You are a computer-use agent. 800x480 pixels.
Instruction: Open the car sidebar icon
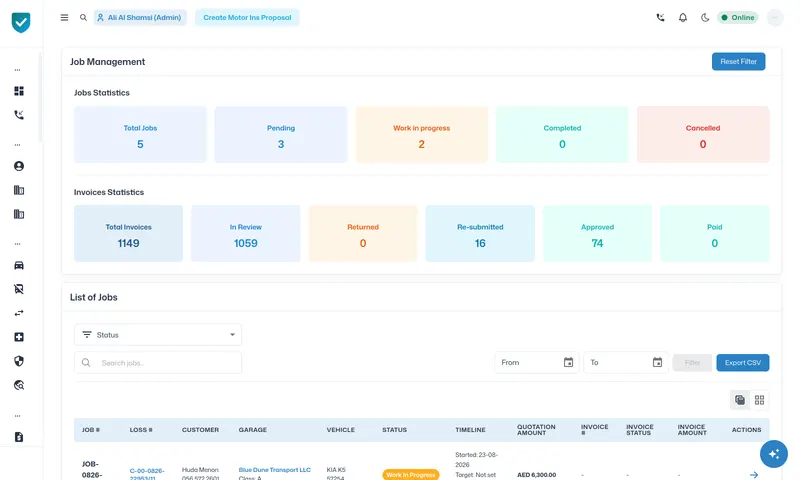(x=19, y=265)
